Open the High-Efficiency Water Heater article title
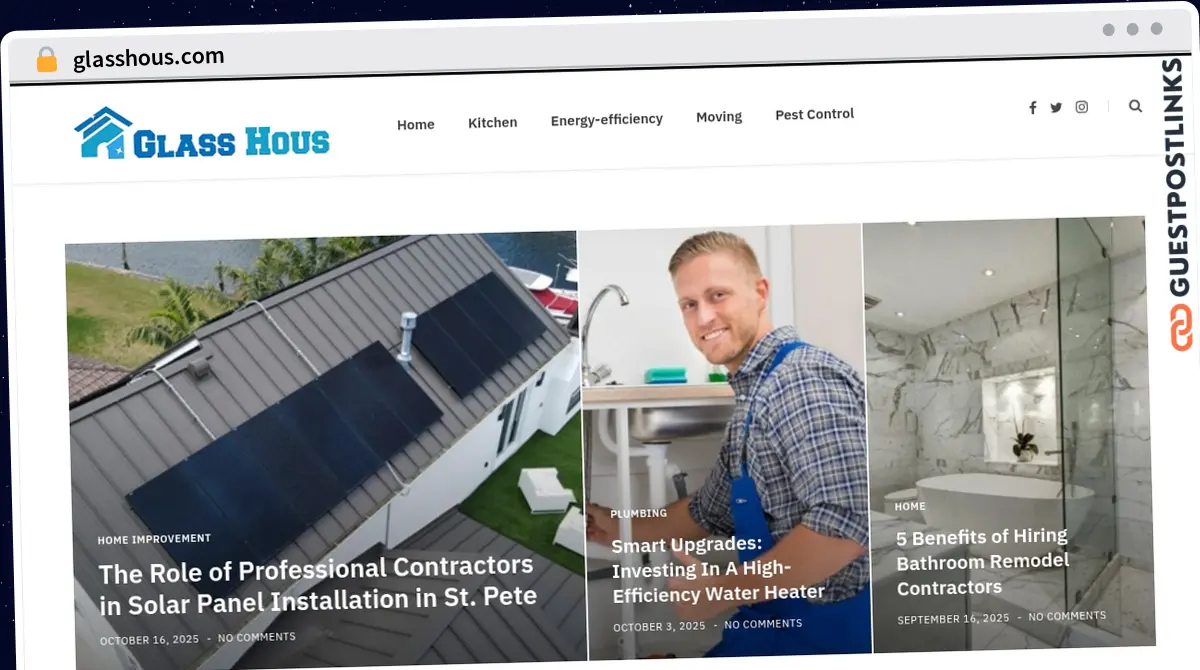 (x=718, y=569)
